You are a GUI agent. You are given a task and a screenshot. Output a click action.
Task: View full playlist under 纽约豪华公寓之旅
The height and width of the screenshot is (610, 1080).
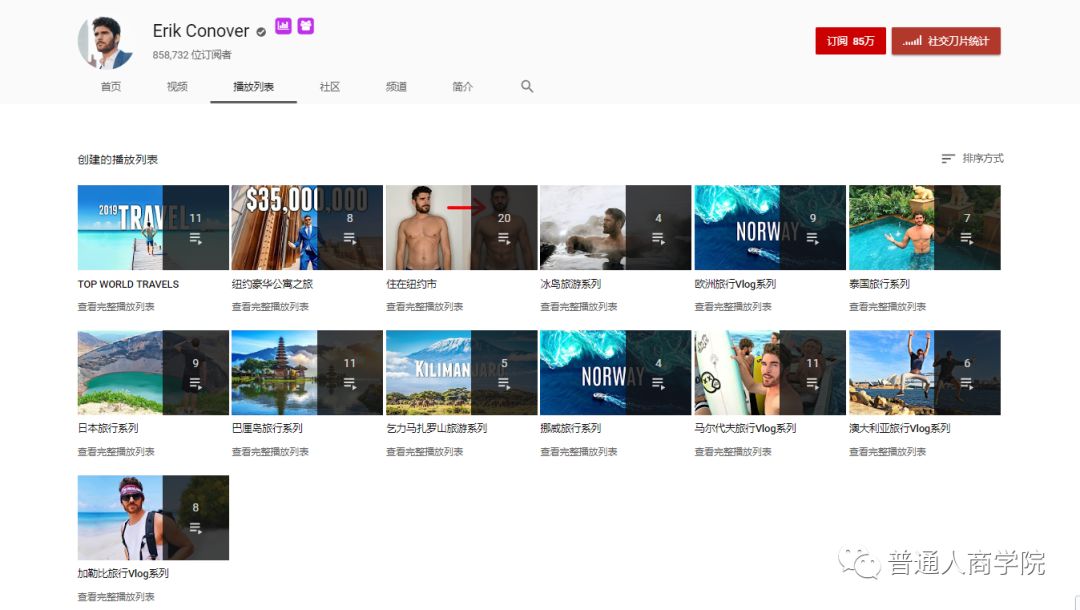270,307
